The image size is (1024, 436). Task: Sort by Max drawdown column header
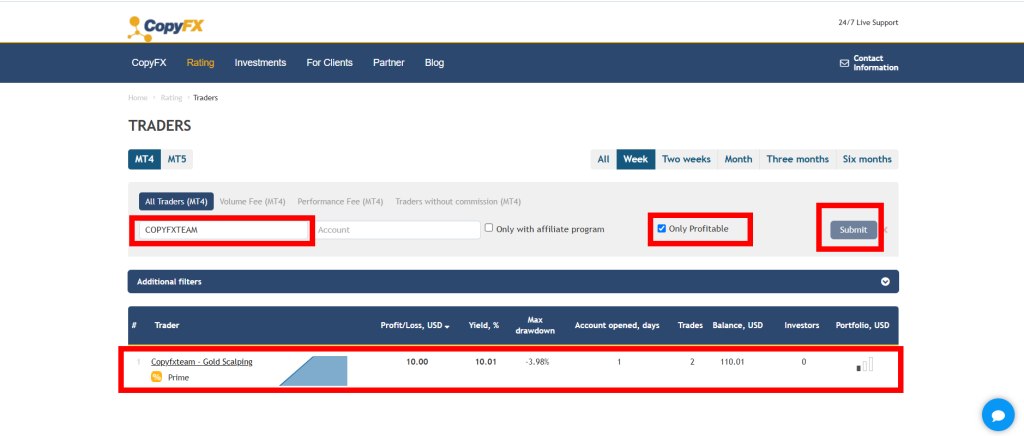(536, 325)
